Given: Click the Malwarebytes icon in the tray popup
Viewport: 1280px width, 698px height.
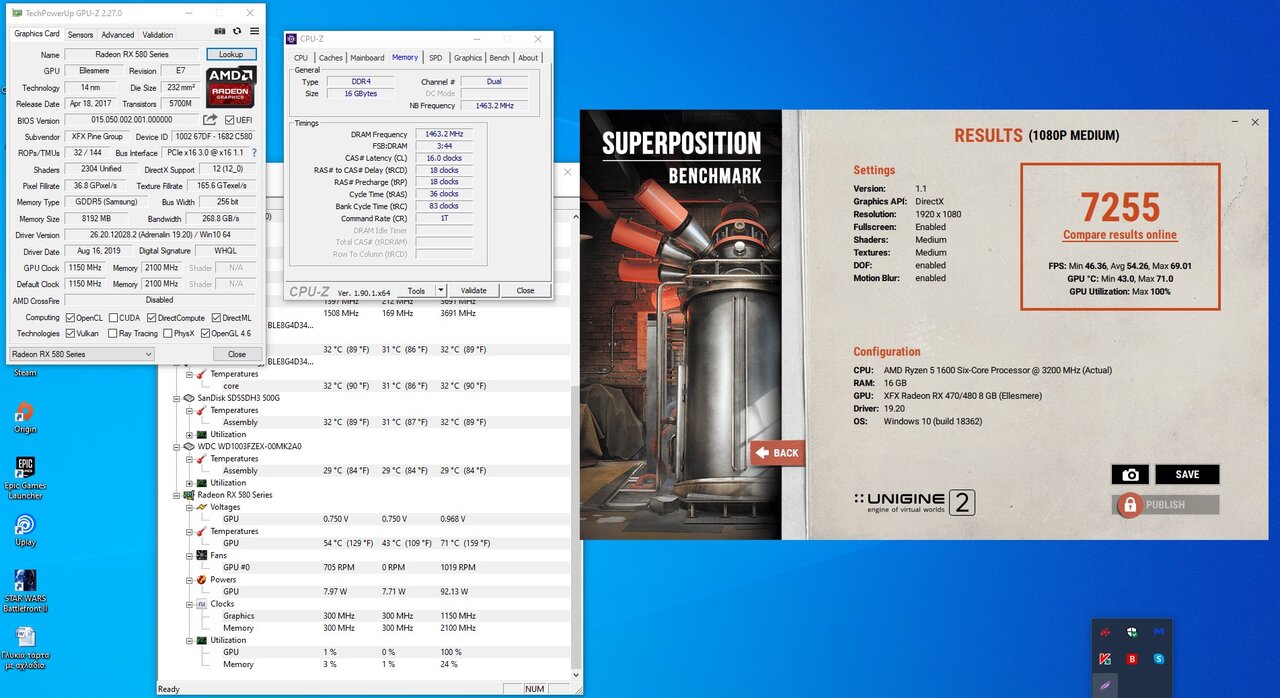Looking at the screenshot, I should pyautogui.click(x=1158, y=632).
